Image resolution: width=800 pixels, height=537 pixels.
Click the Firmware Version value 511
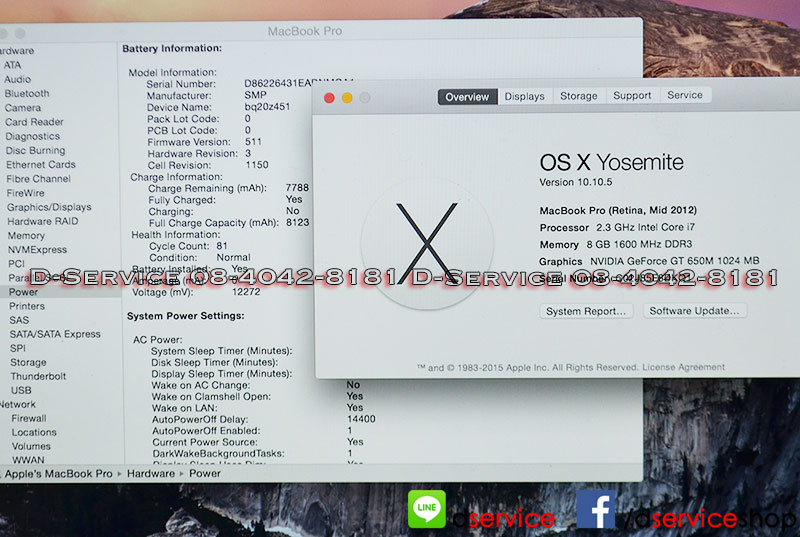pyautogui.click(x=253, y=142)
